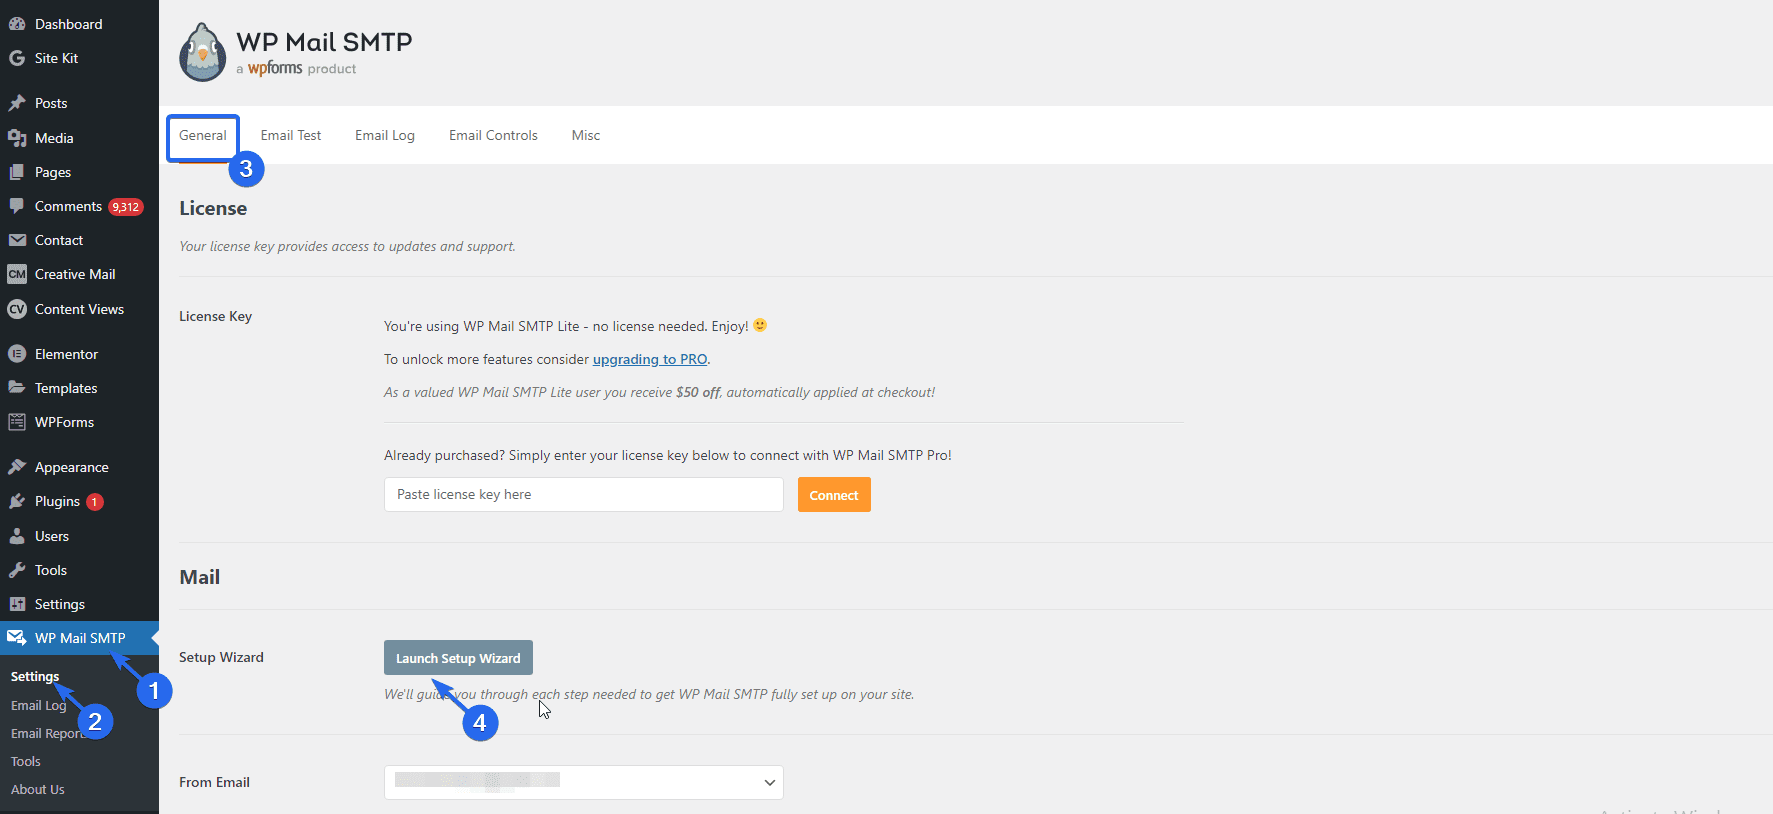Click the Appearance paintbrush icon

(17, 467)
